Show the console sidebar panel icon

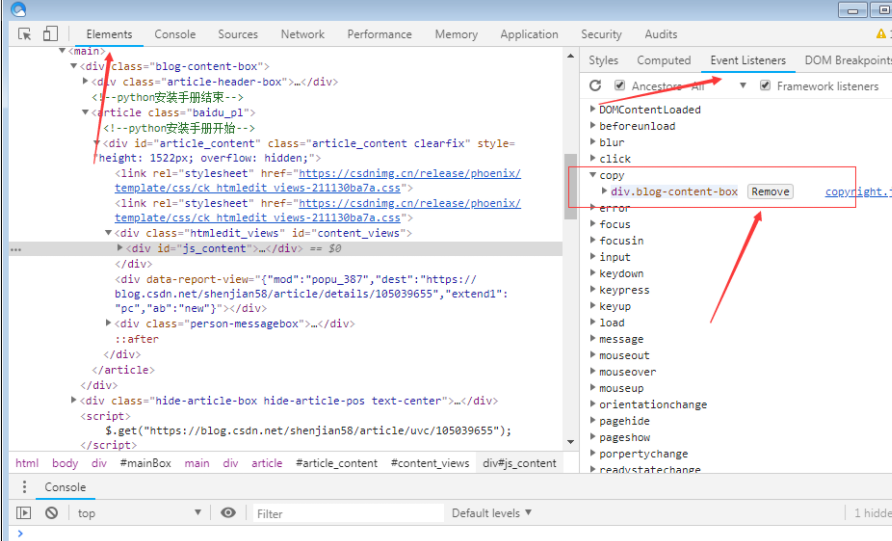point(24,513)
